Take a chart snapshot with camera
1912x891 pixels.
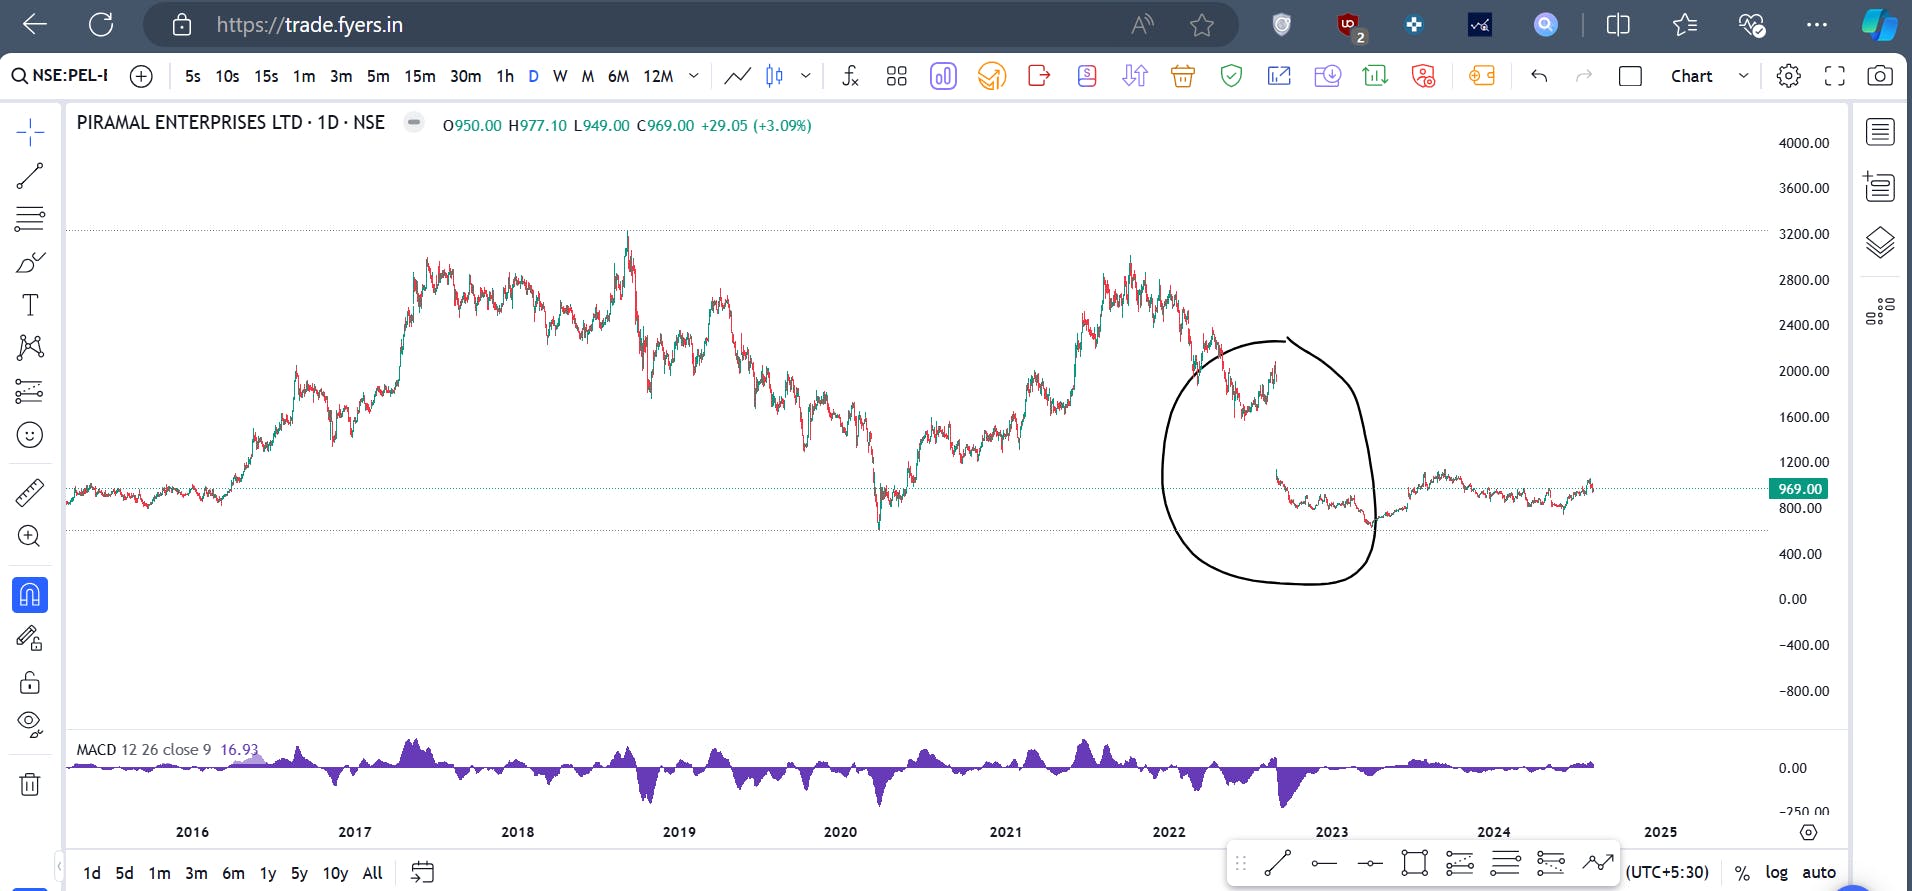coord(1880,76)
